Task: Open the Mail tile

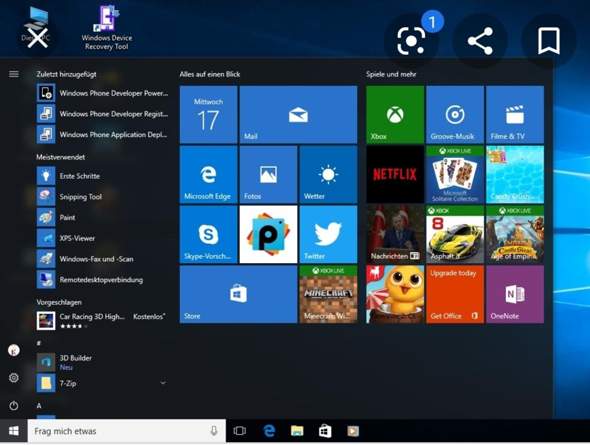Action: [x=298, y=114]
